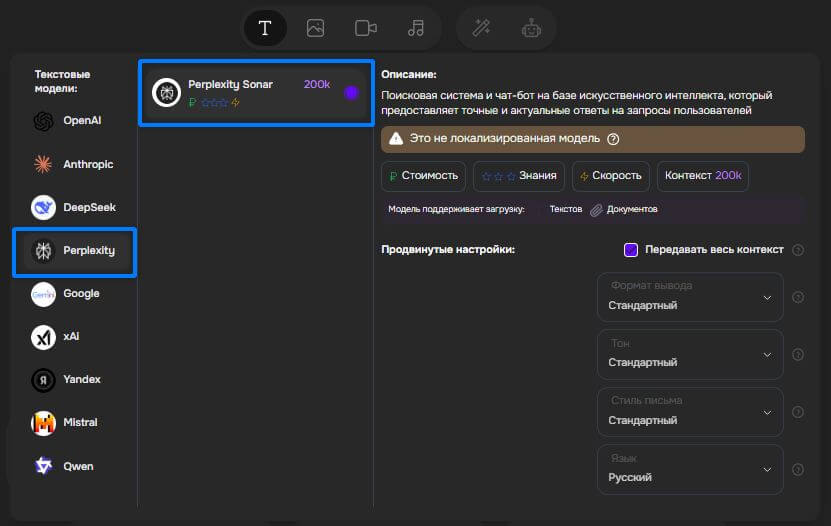Click help icon beside non-localized model warning
831x526 pixels.
(x=613, y=139)
